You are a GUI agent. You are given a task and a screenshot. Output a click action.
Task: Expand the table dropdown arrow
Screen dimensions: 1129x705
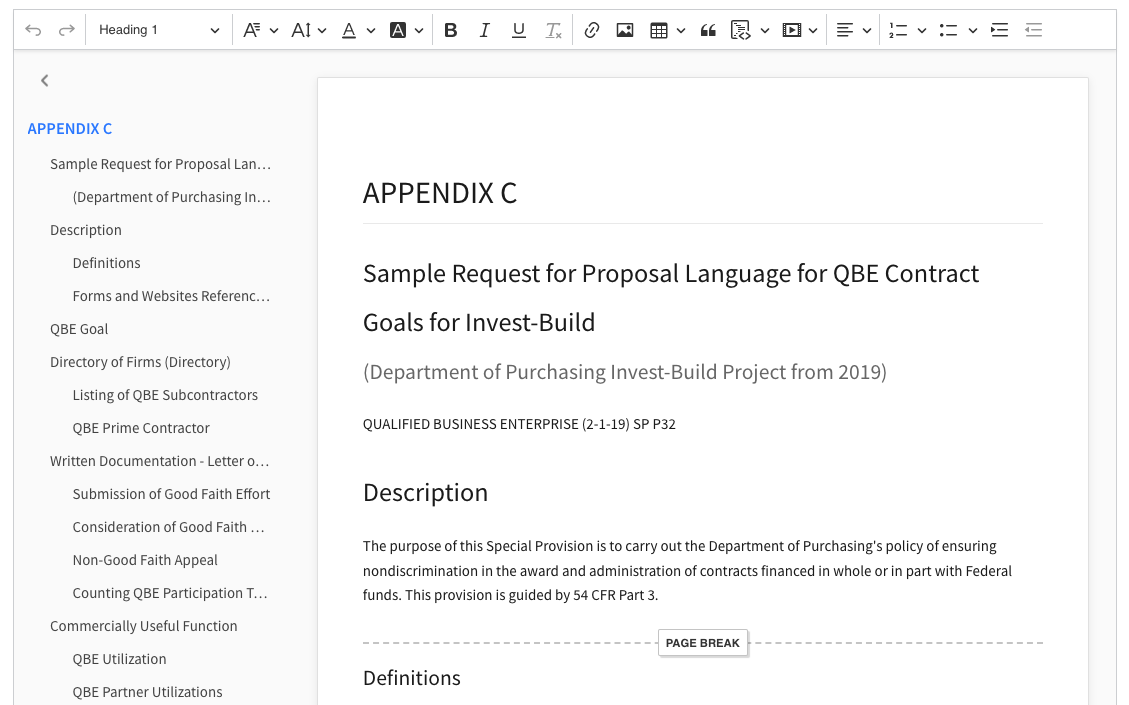click(x=681, y=30)
